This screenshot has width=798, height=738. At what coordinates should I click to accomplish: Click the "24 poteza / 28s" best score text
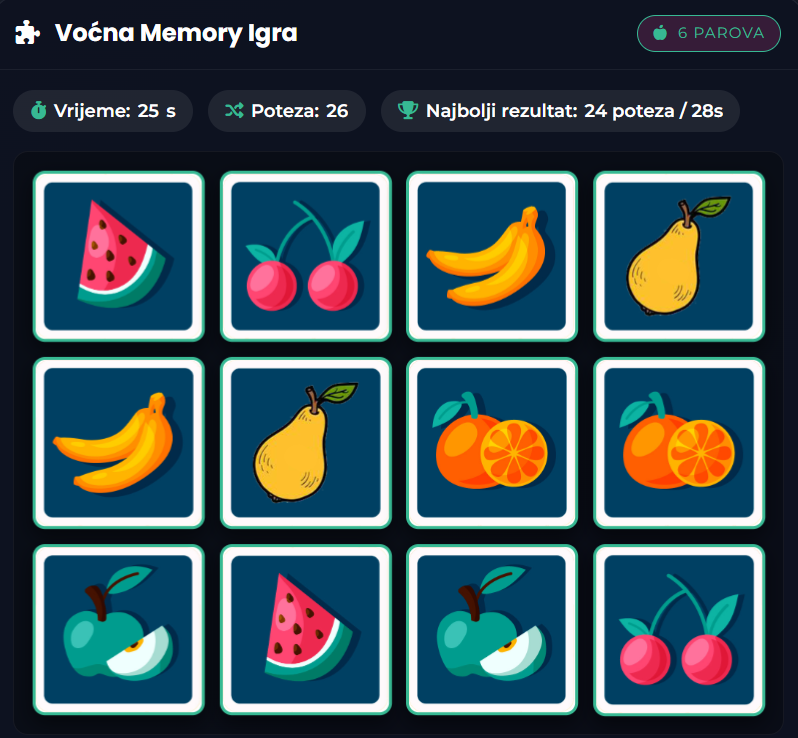(x=653, y=111)
